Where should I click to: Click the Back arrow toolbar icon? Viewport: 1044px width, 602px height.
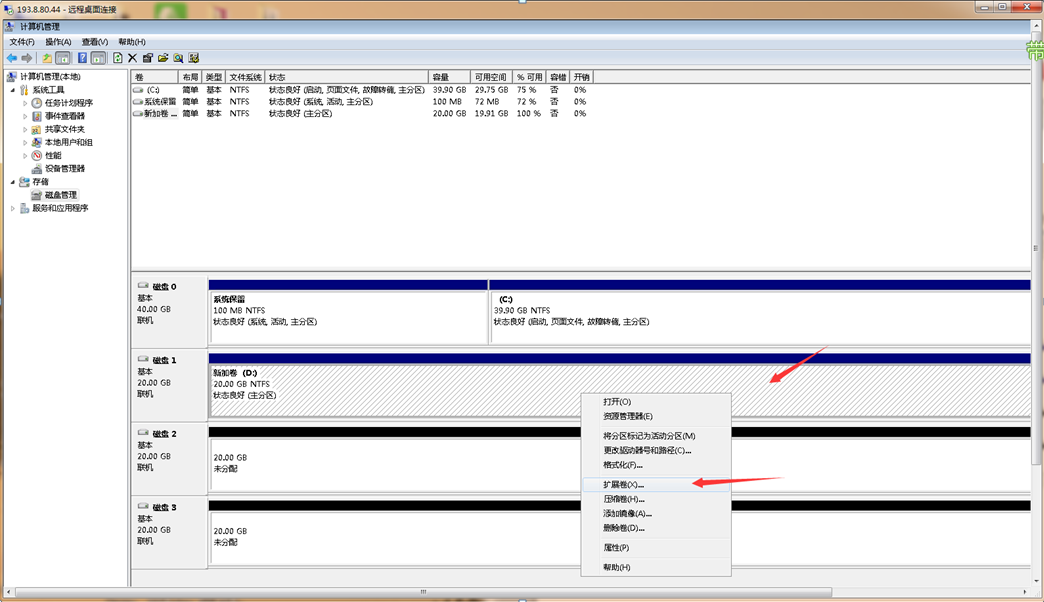tap(12, 58)
